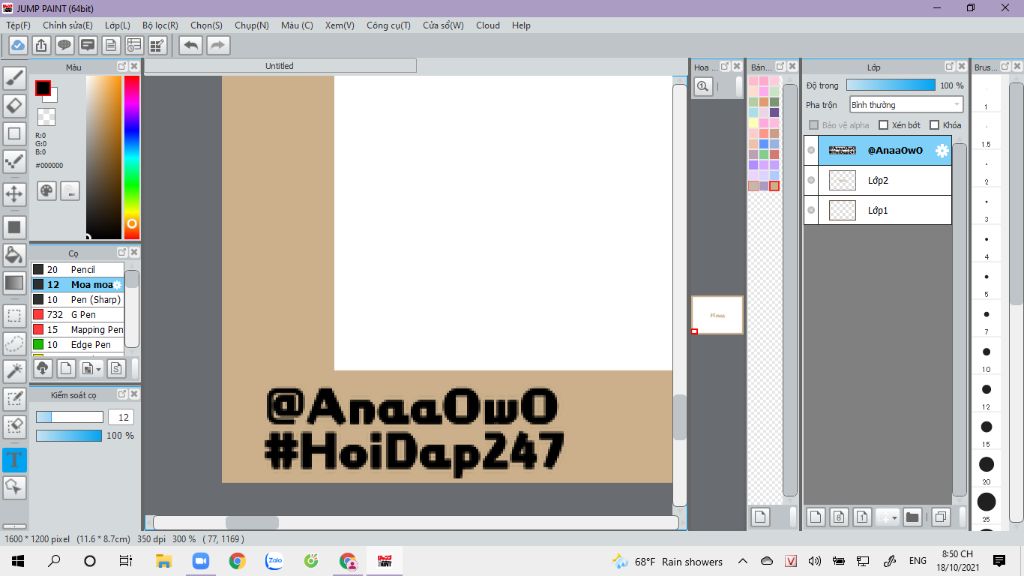
Task: Enable the Xén bớt checkbox
Action: pyautogui.click(x=884, y=125)
